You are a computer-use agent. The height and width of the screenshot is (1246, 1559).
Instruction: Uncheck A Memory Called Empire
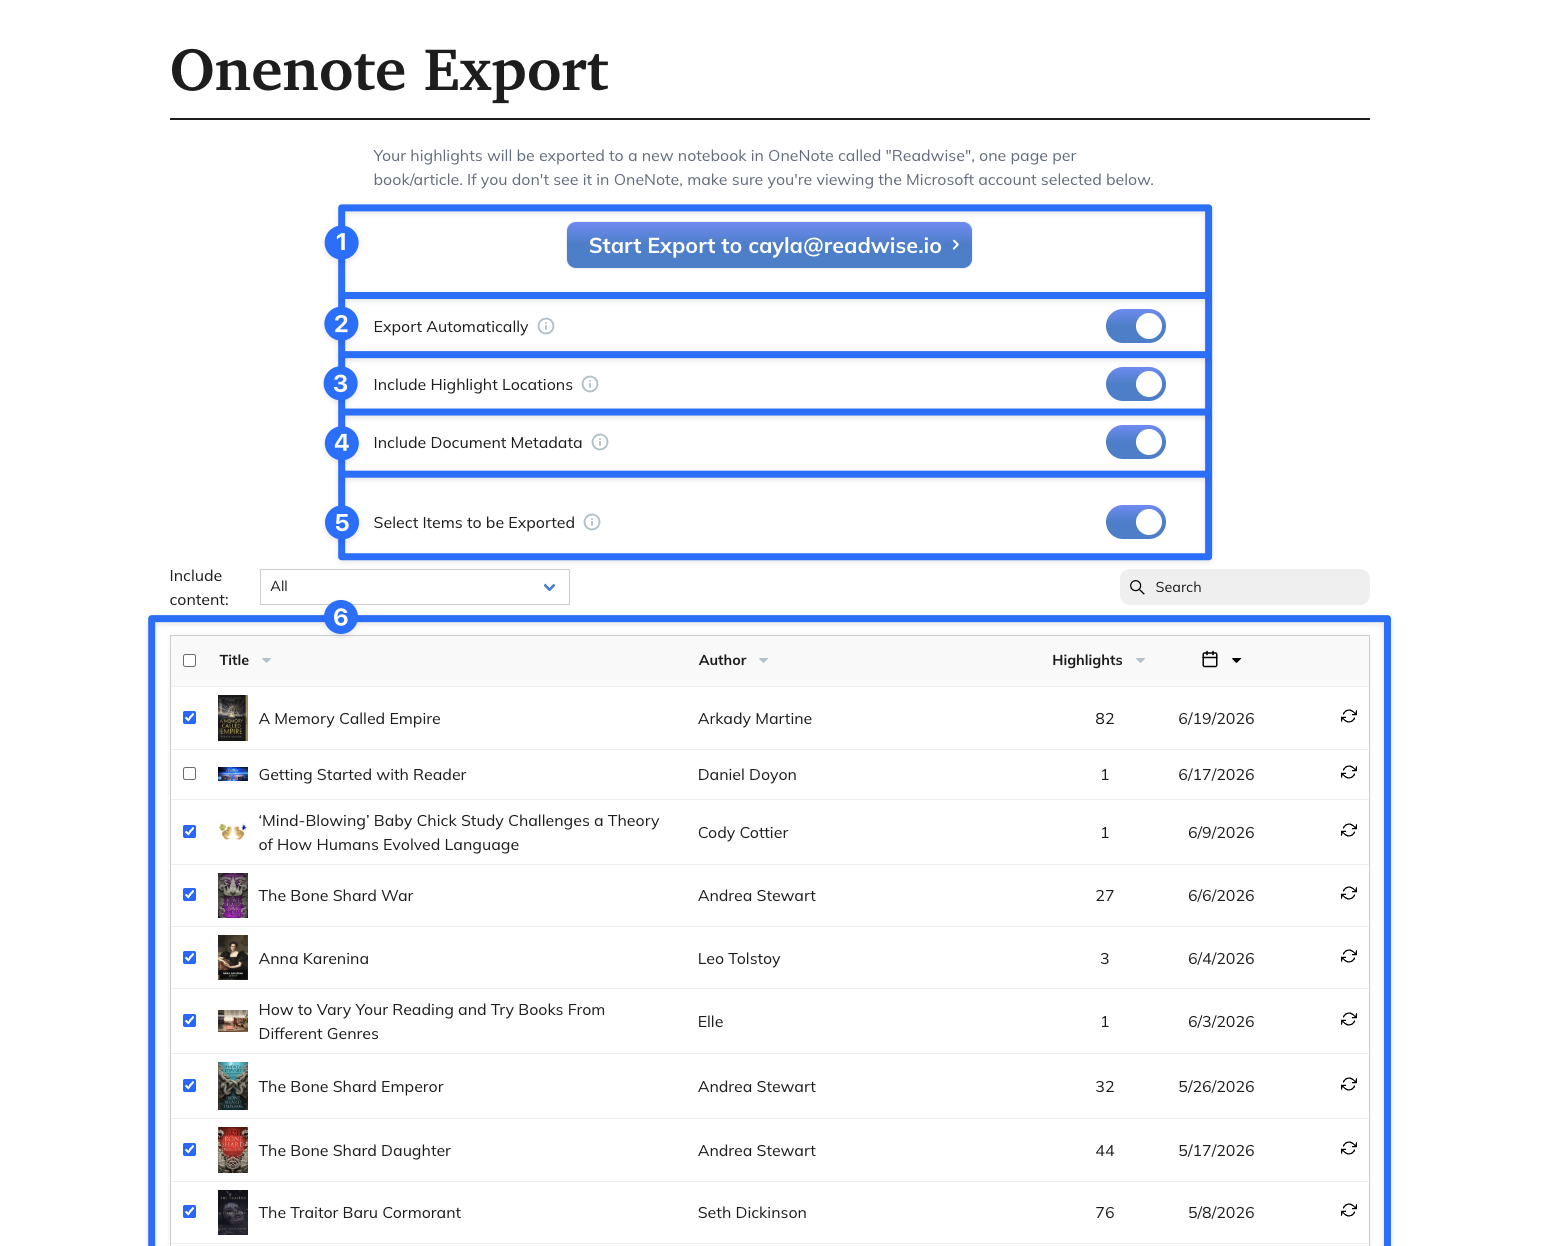tap(190, 717)
